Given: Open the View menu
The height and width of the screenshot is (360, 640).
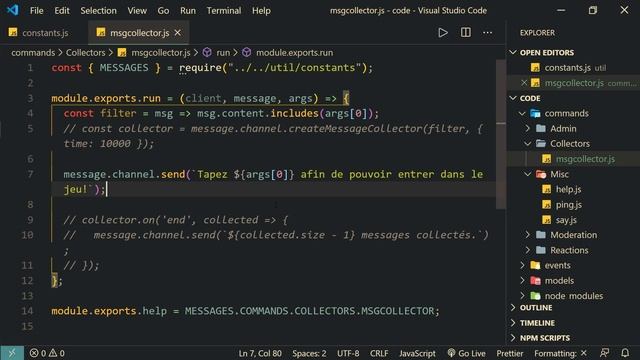Looking at the screenshot, I should 137,11.
